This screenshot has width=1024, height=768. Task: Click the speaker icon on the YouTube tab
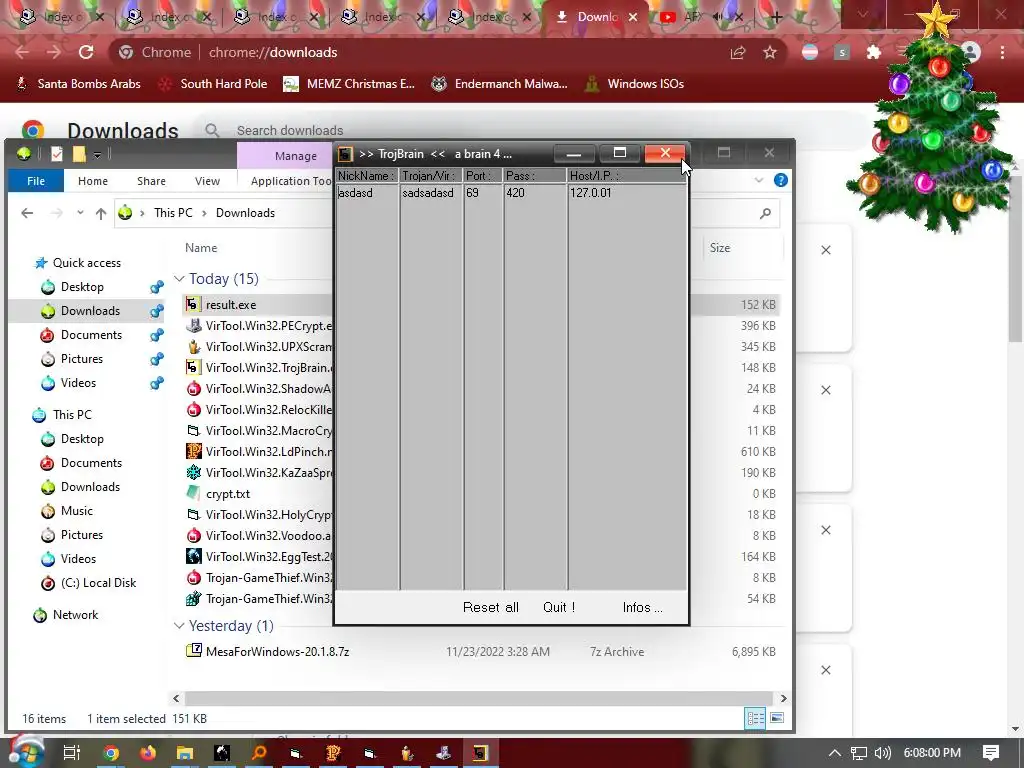(x=719, y=17)
